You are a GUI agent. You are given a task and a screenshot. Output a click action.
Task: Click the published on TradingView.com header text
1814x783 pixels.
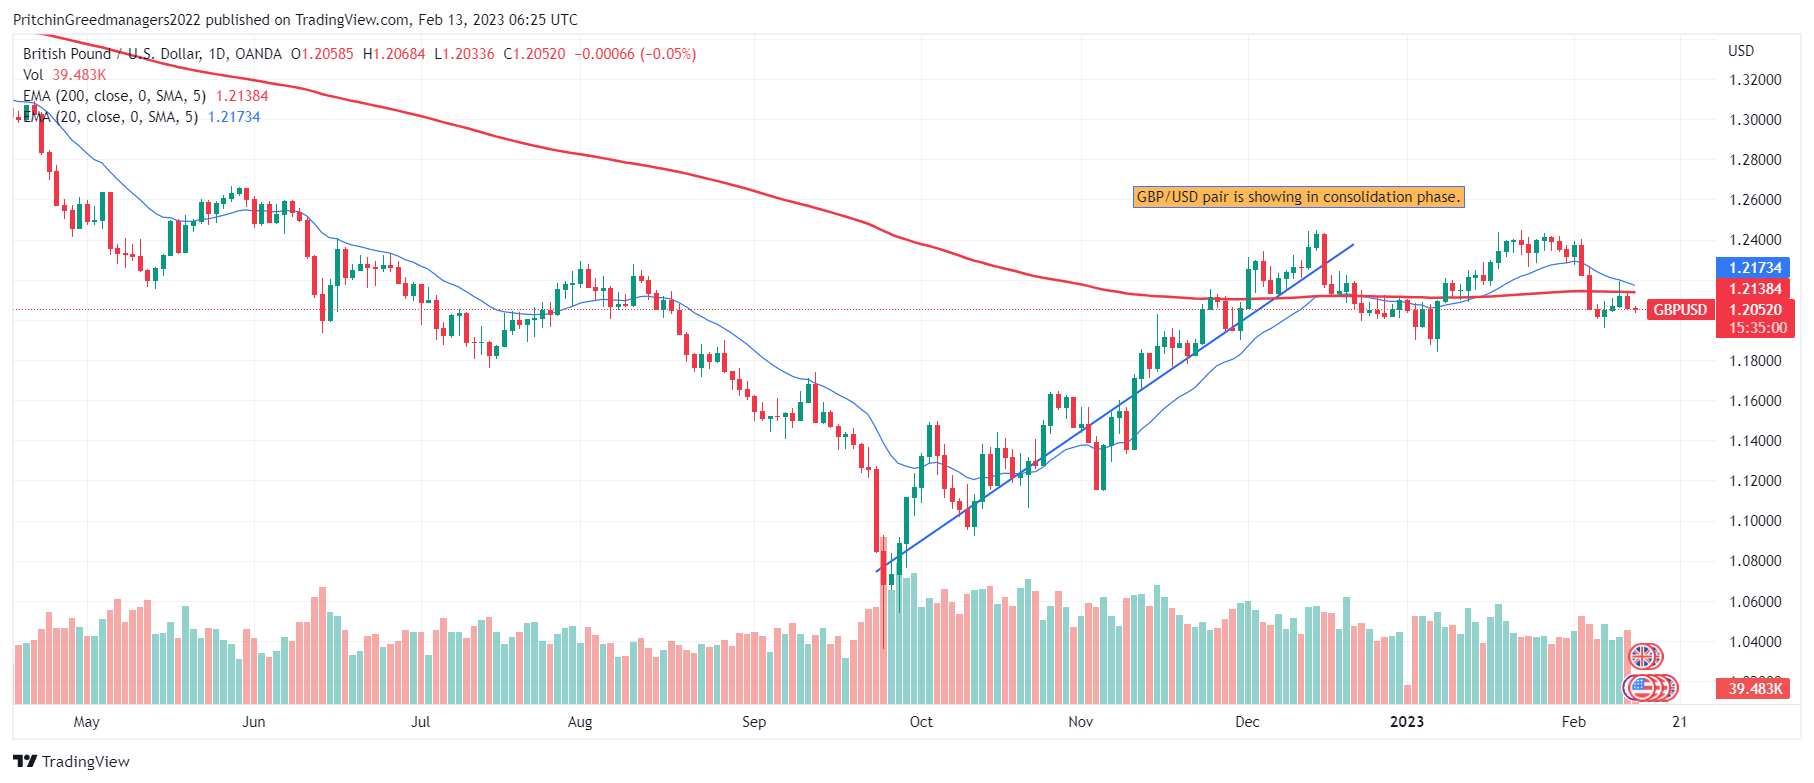[x=308, y=20]
